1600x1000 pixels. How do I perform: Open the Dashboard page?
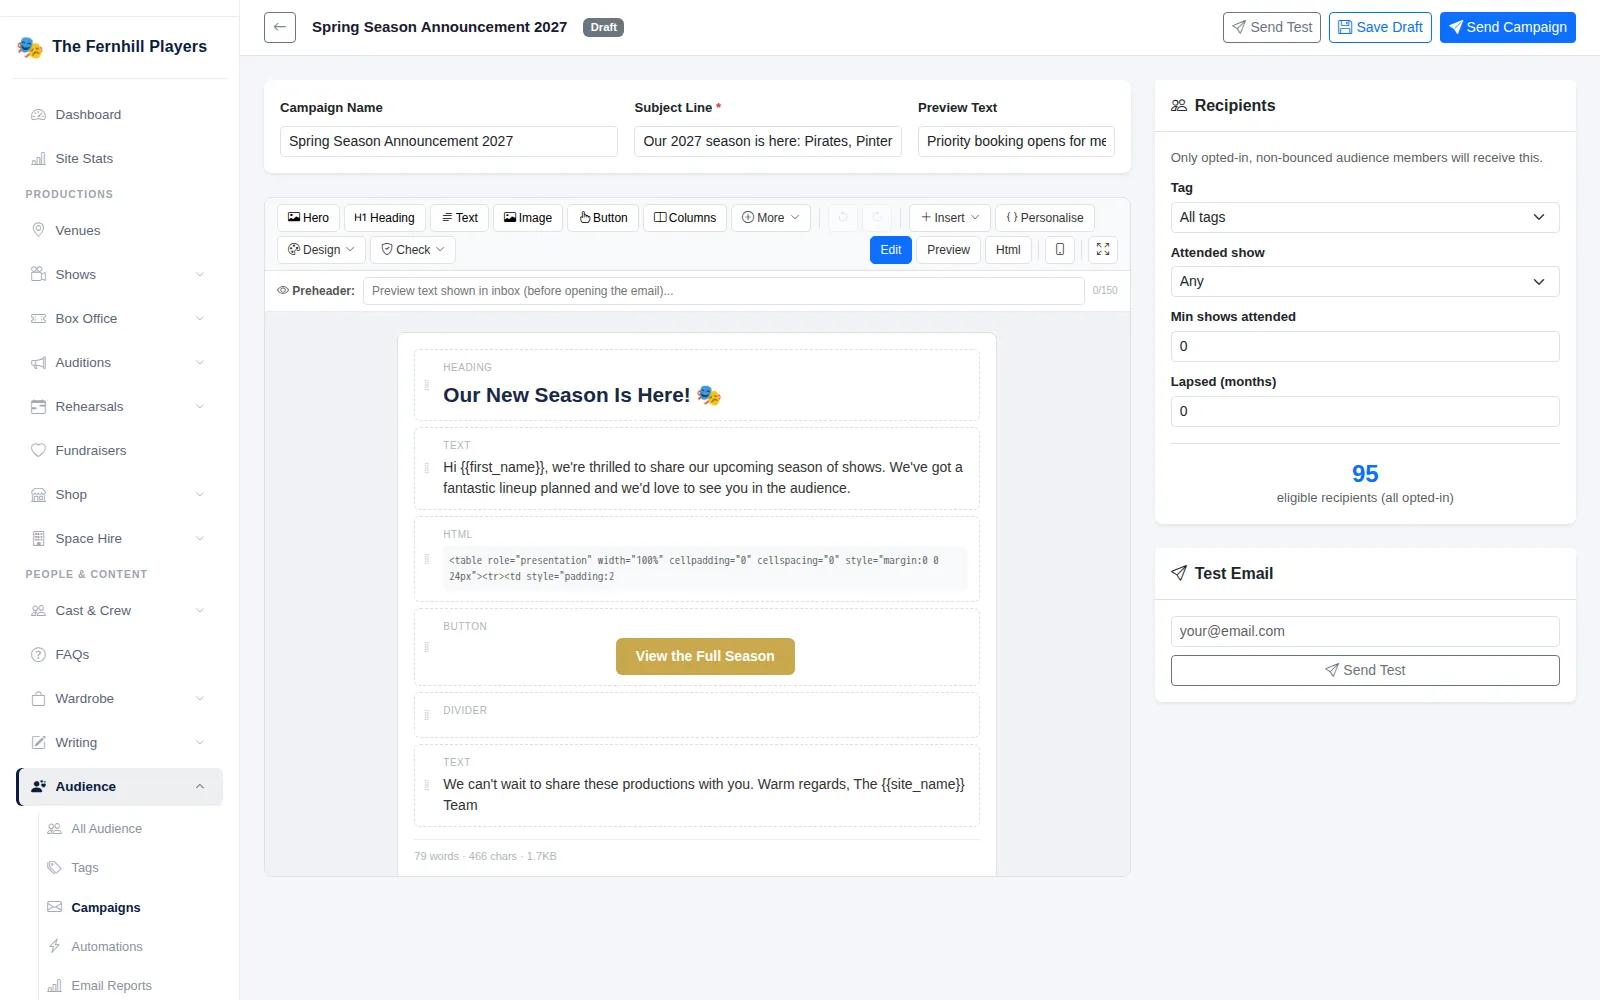pos(120,115)
